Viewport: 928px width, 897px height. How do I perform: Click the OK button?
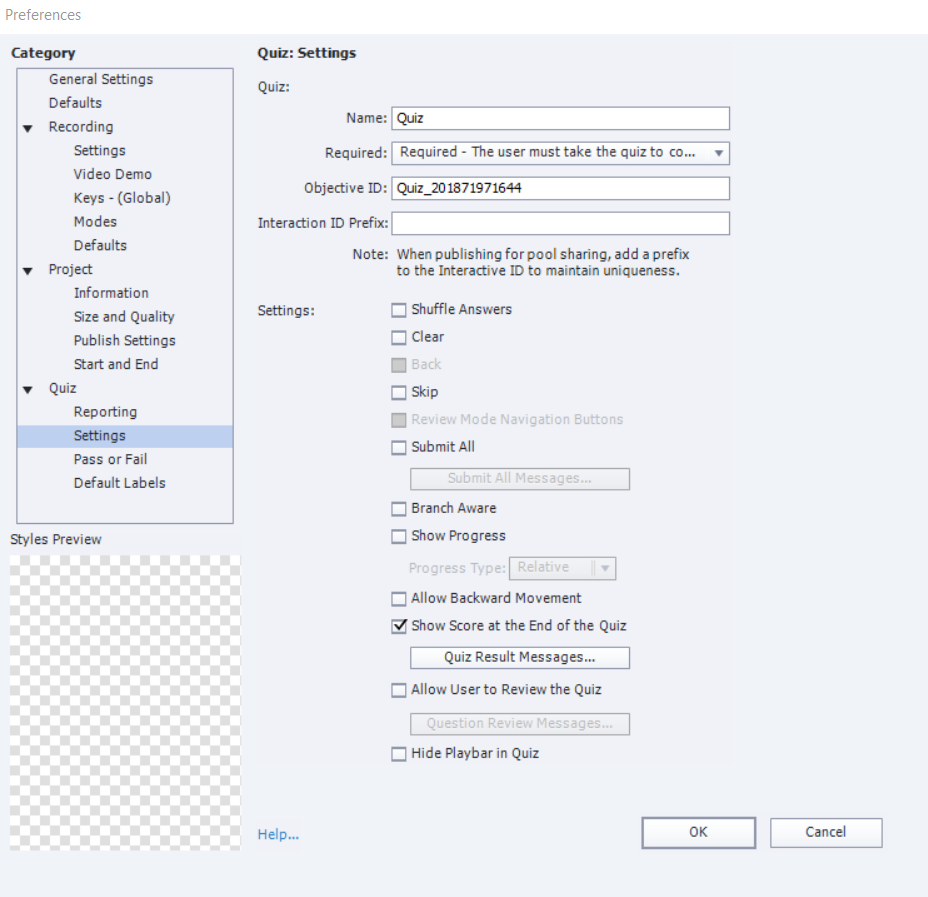click(698, 833)
